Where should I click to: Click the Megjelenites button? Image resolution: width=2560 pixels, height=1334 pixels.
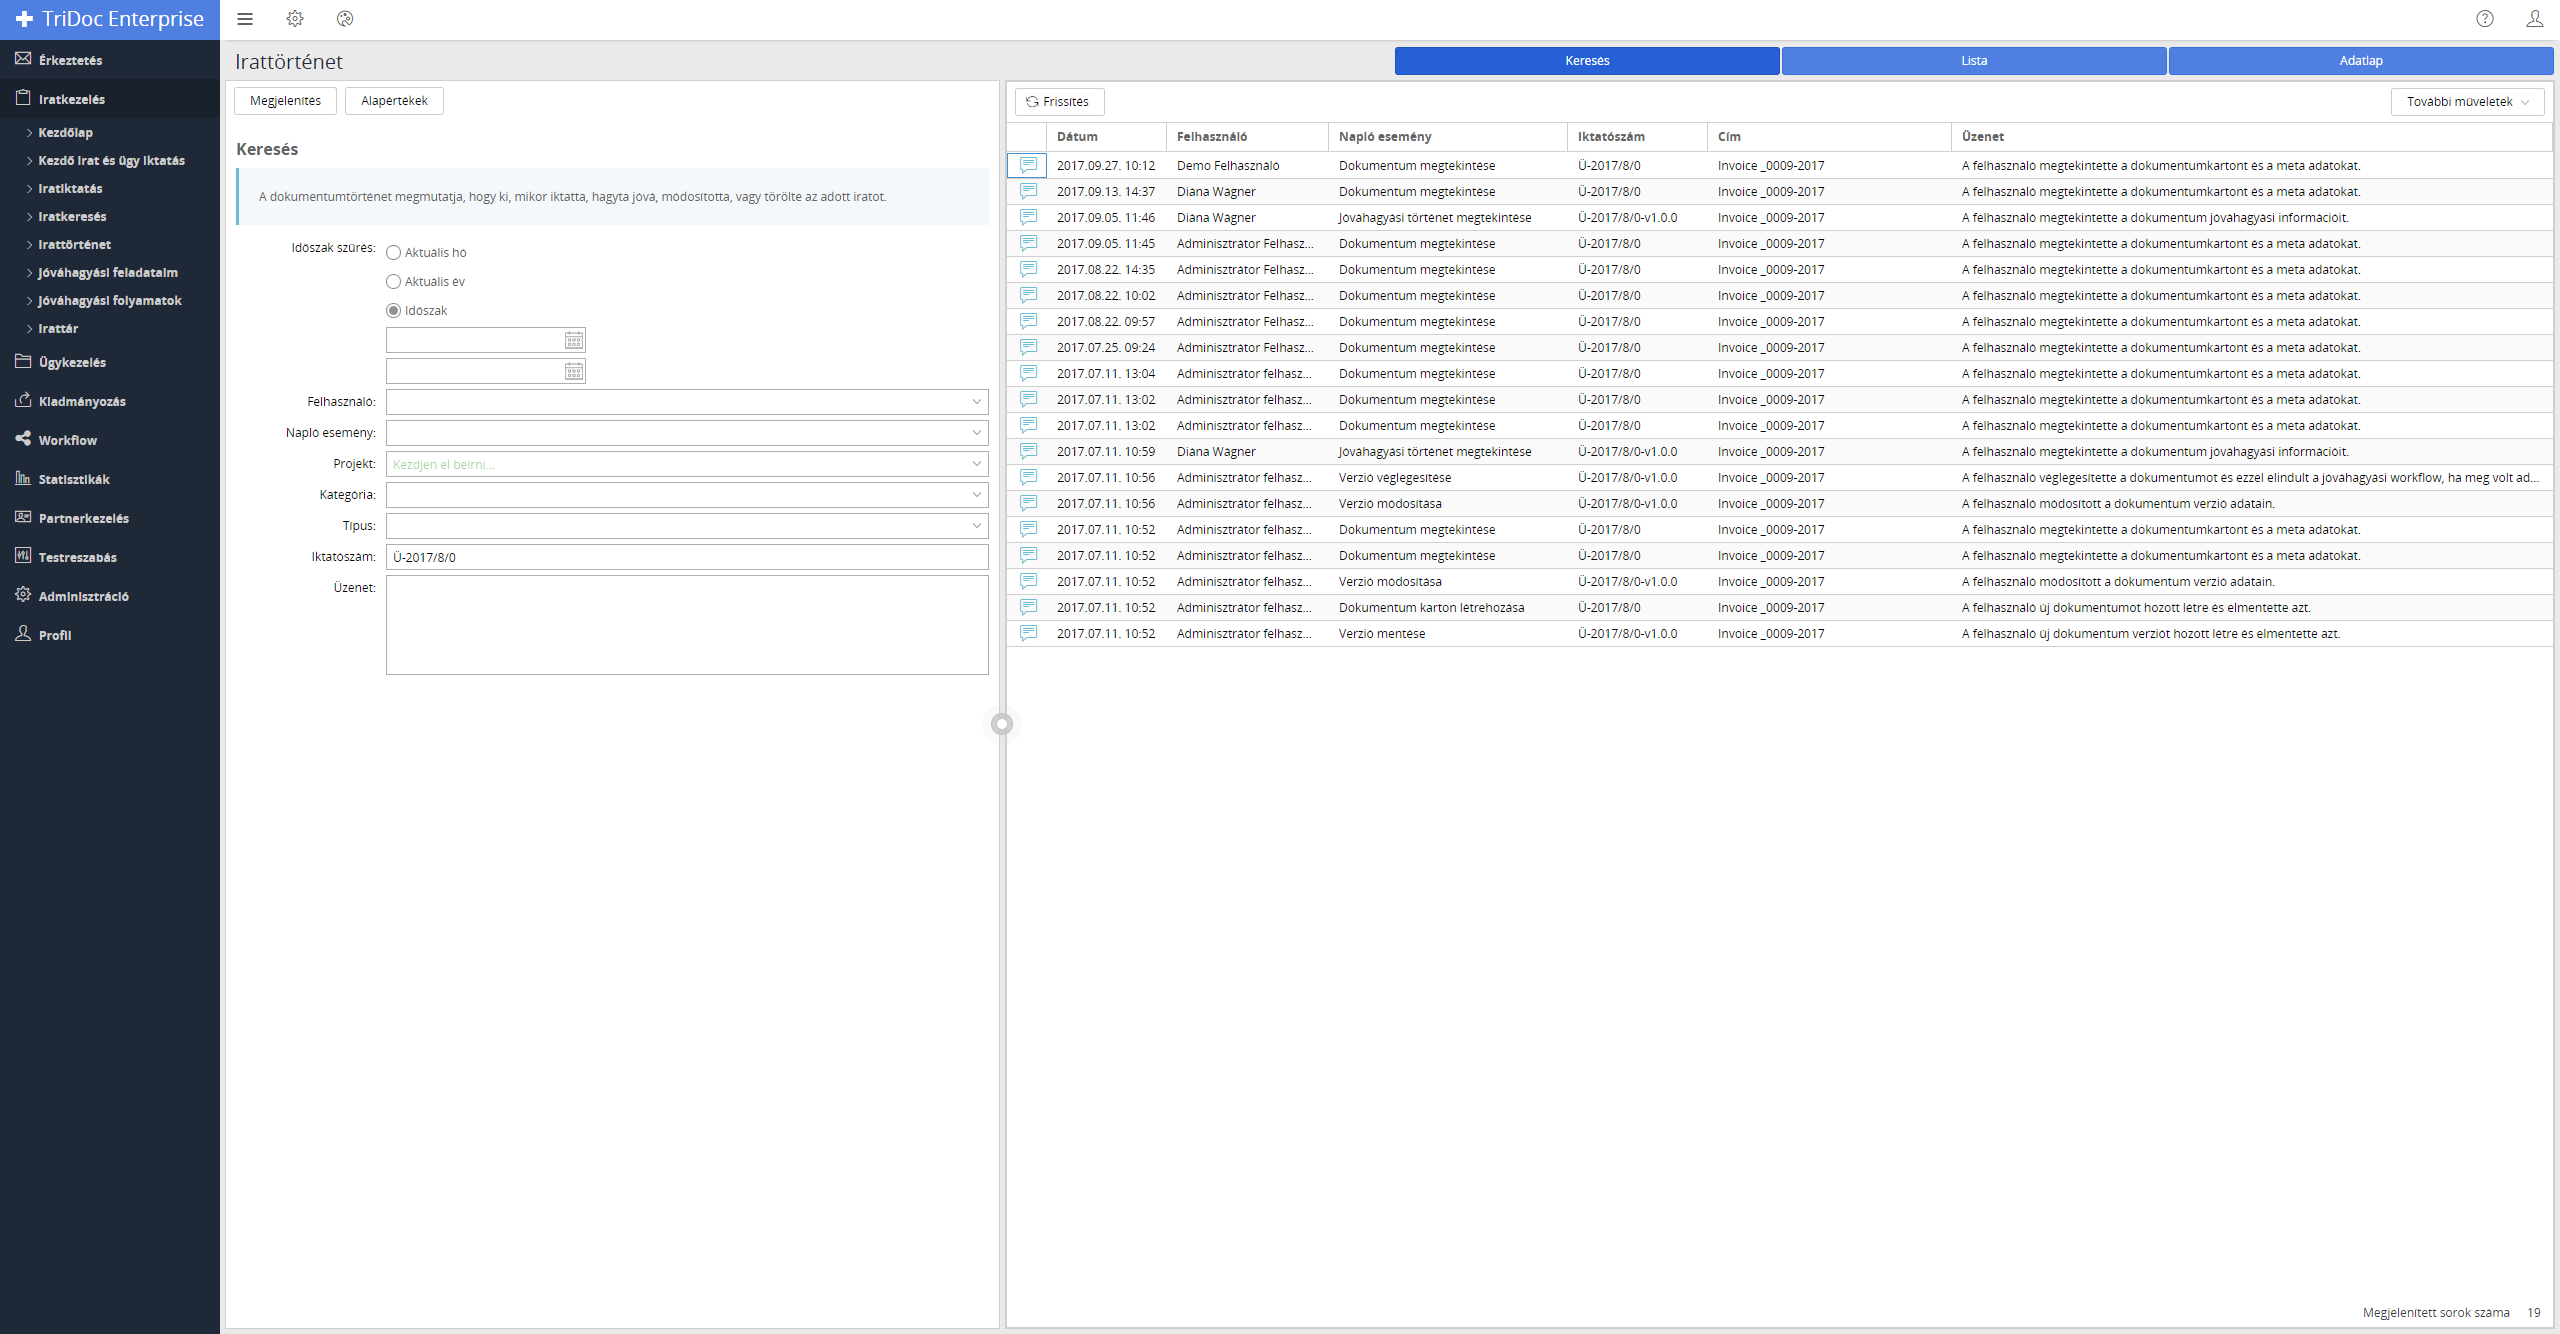(x=285, y=101)
